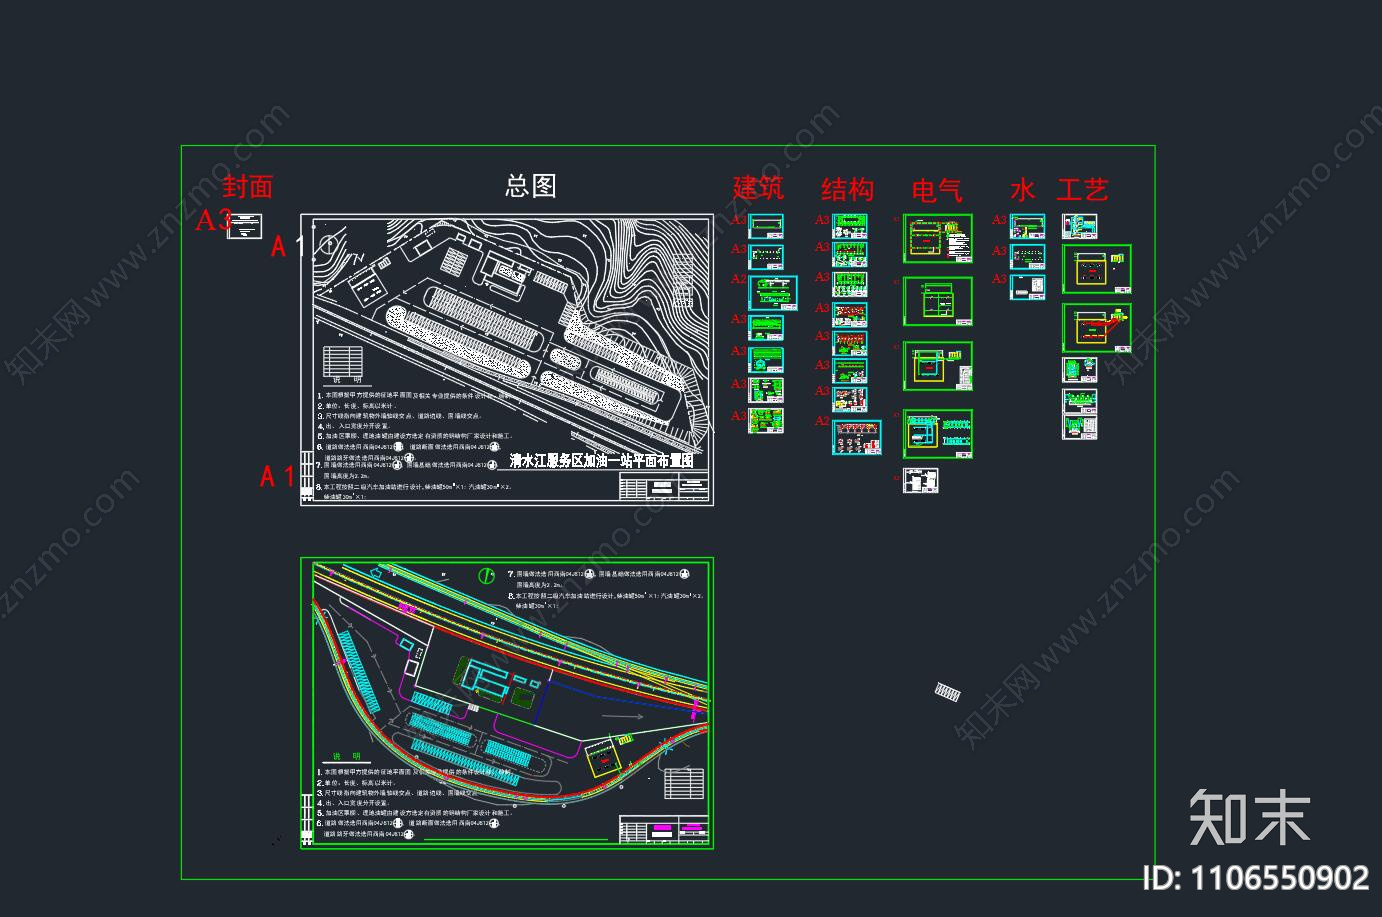Screen dimensions: 1382x917
Task: Click the 知末 logo
Action: coord(1249,817)
